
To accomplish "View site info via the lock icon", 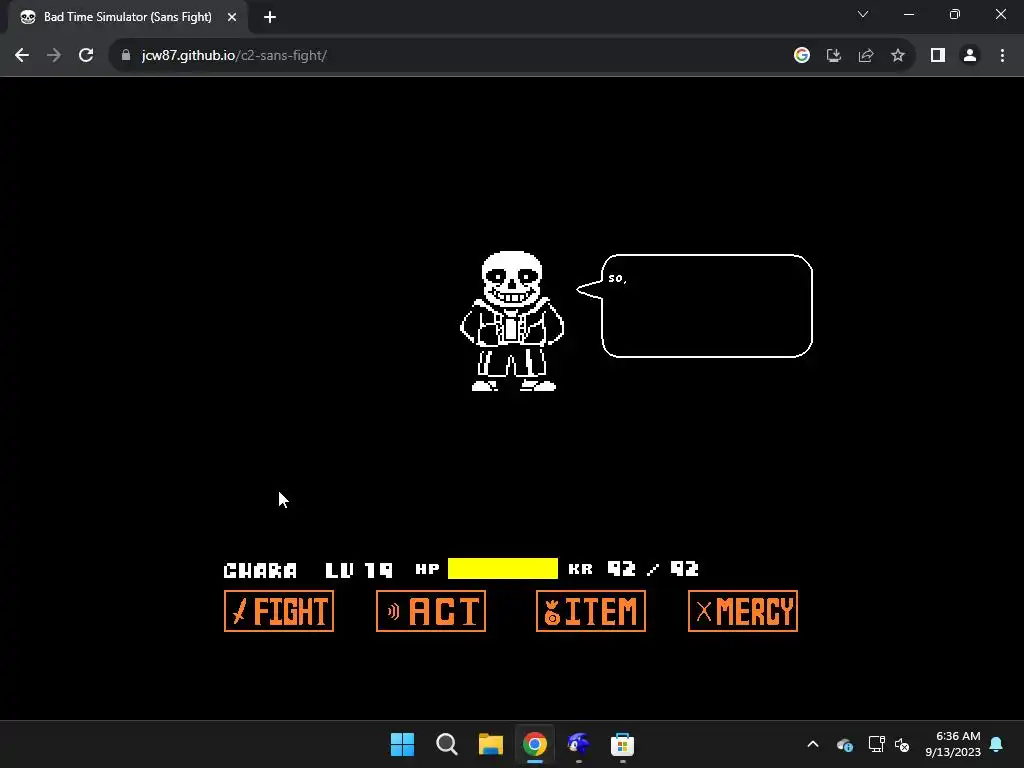I will [x=126, y=56].
